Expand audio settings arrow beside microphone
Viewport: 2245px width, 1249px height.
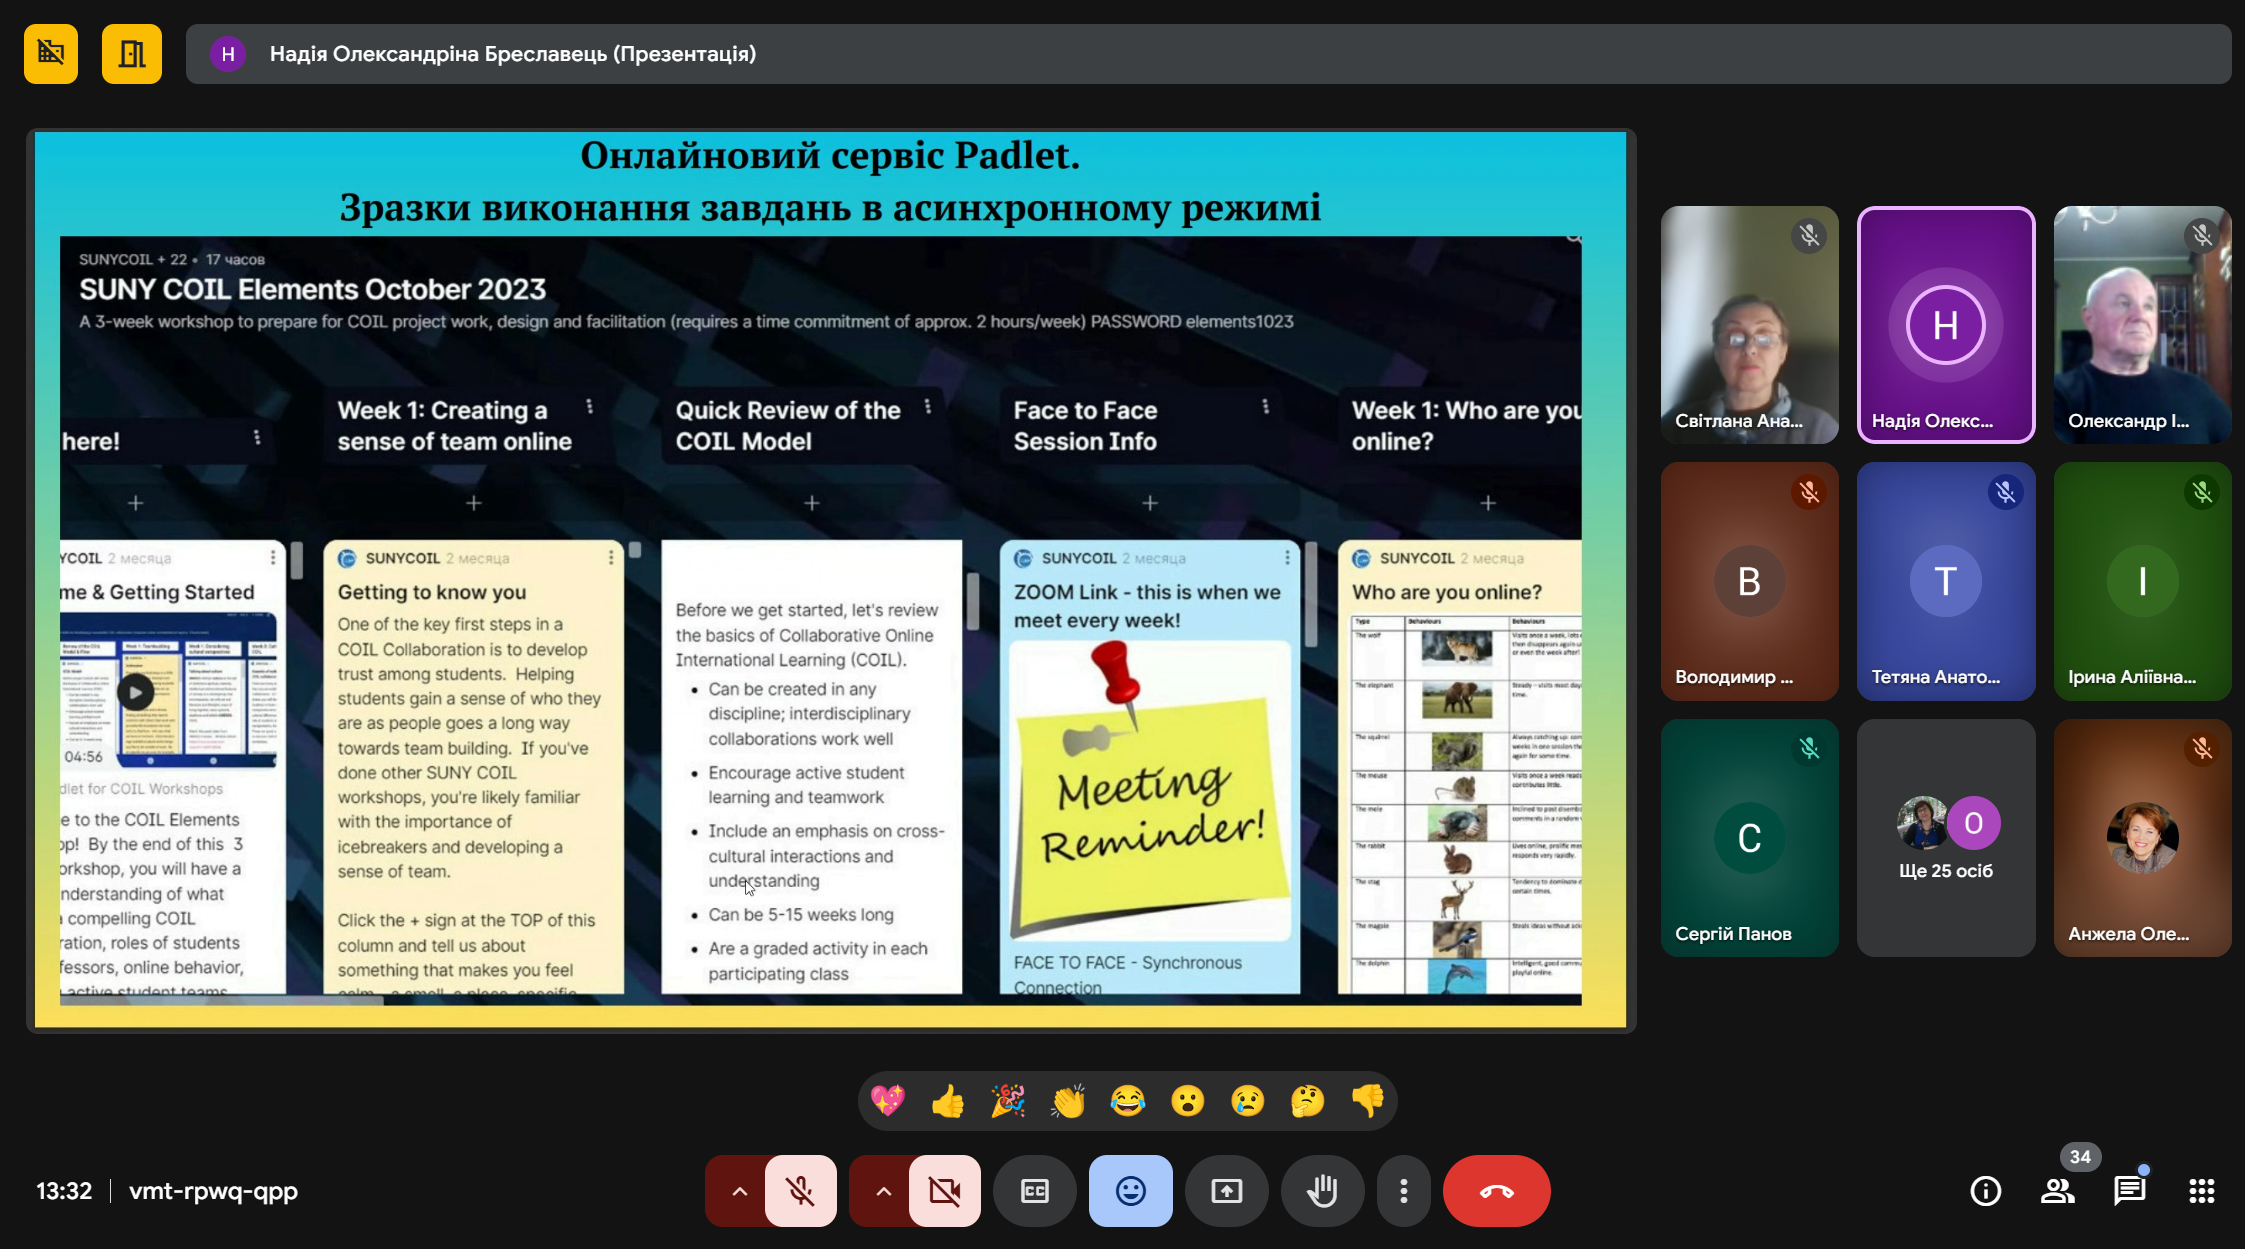739,1191
